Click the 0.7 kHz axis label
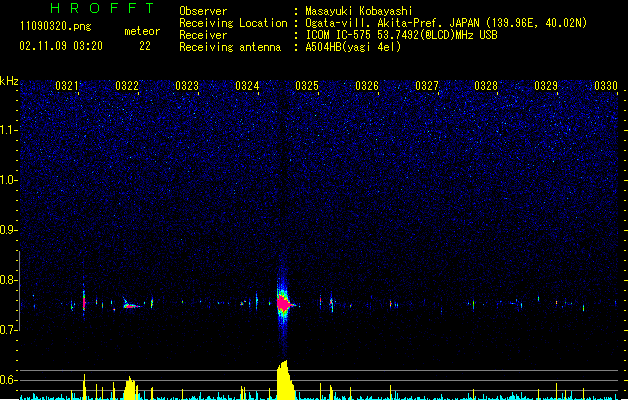Viewport: 629px width, 400px height. [x=8, y=330]
